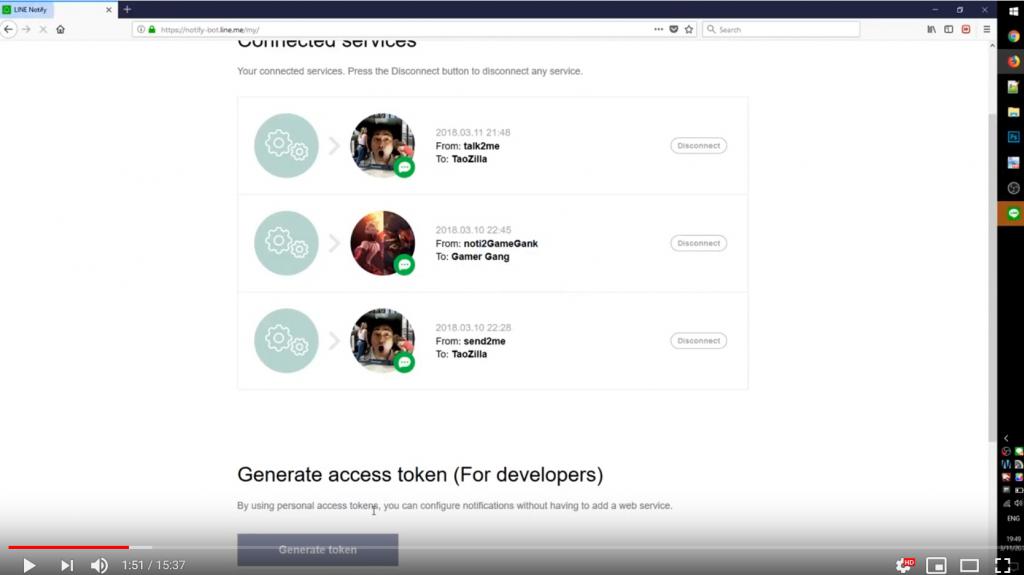Click gear service icon in talk2me row
Viewport: 1024px width, 575px height.
point(286,145)
